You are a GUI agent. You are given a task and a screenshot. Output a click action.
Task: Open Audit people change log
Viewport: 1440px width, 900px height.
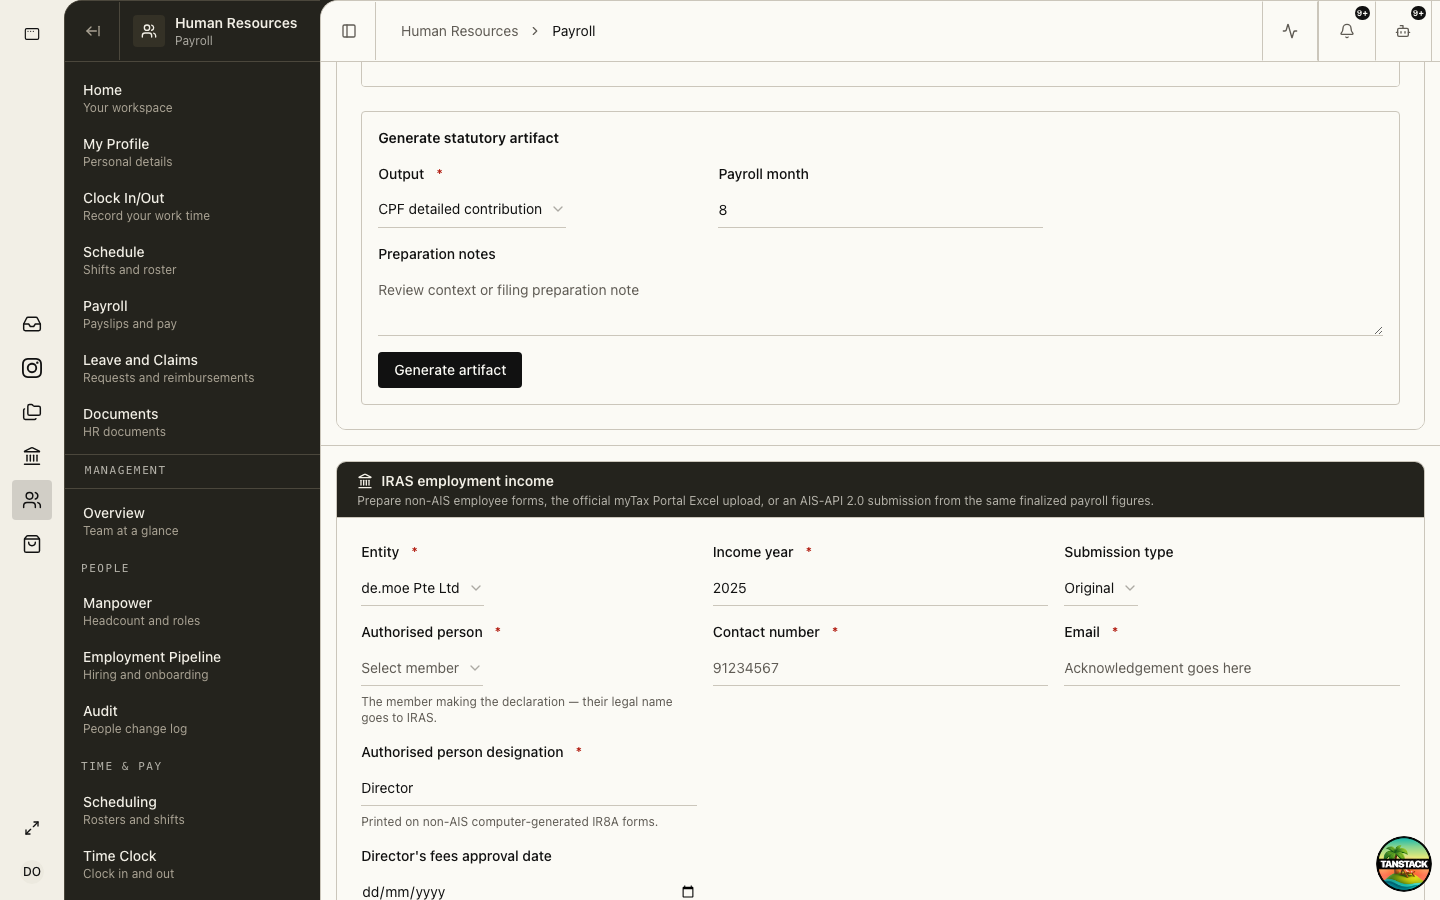192,719
